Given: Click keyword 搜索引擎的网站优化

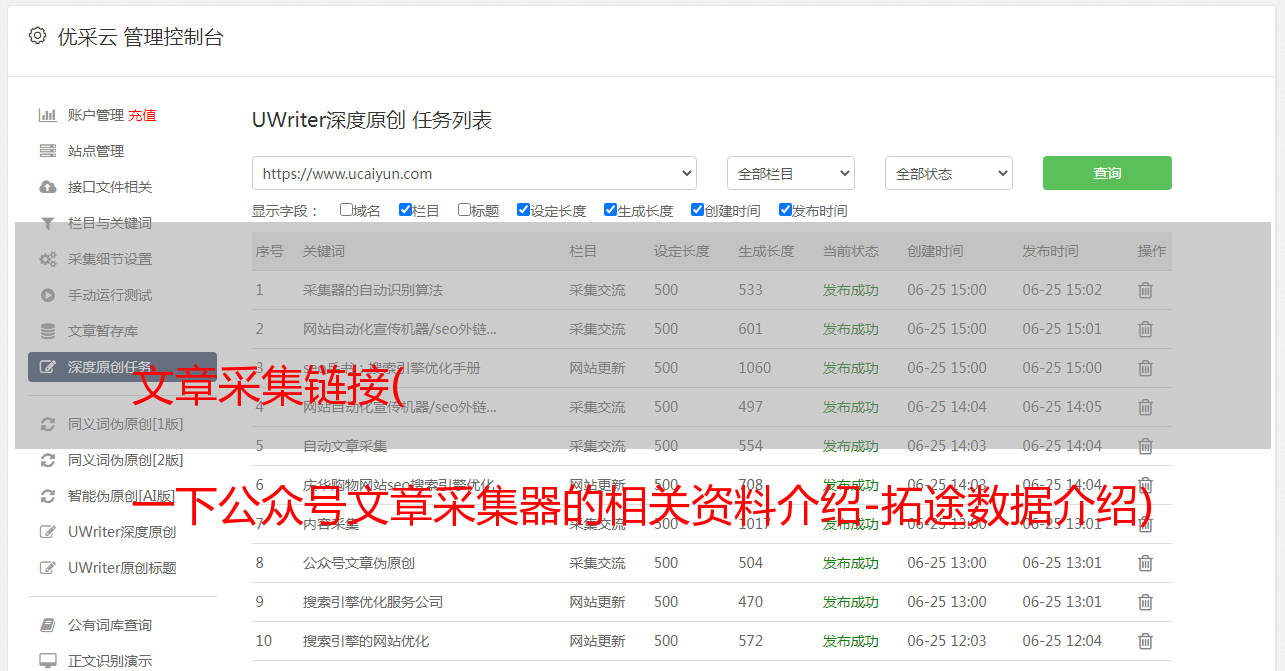Looking at the screenshot, I should (x=366, y=641).
